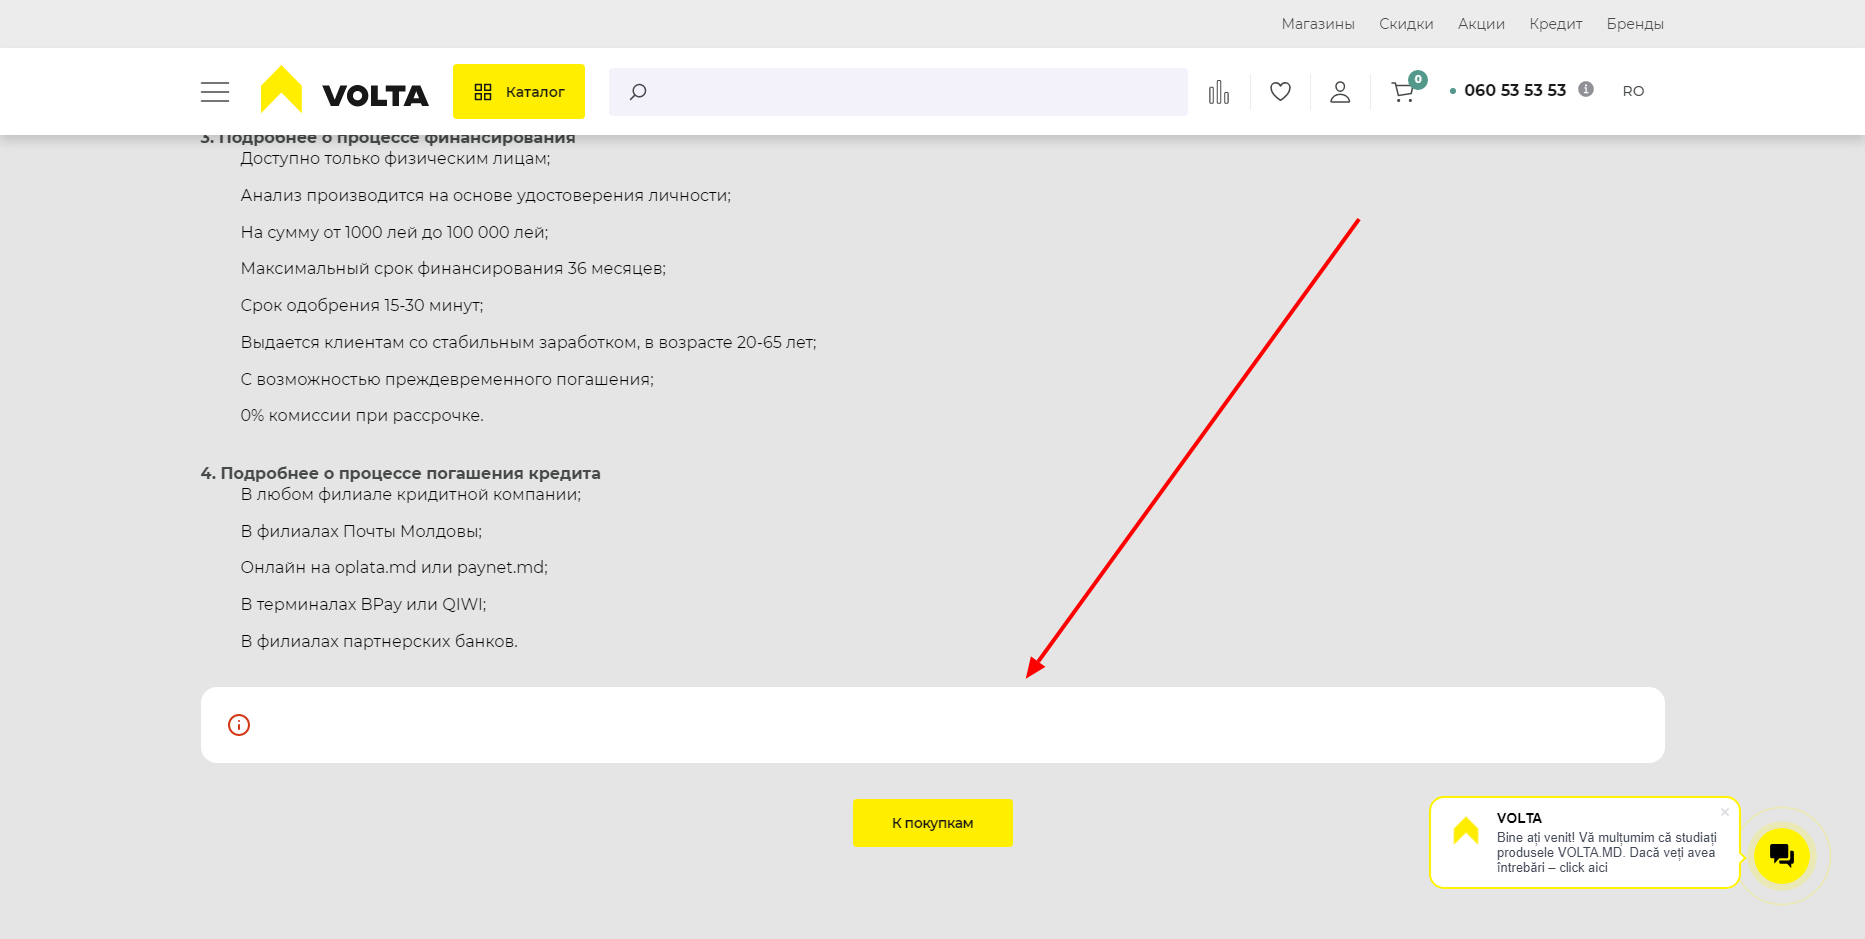
Task: Click the VOLTA logo
Action: (344, 91)
